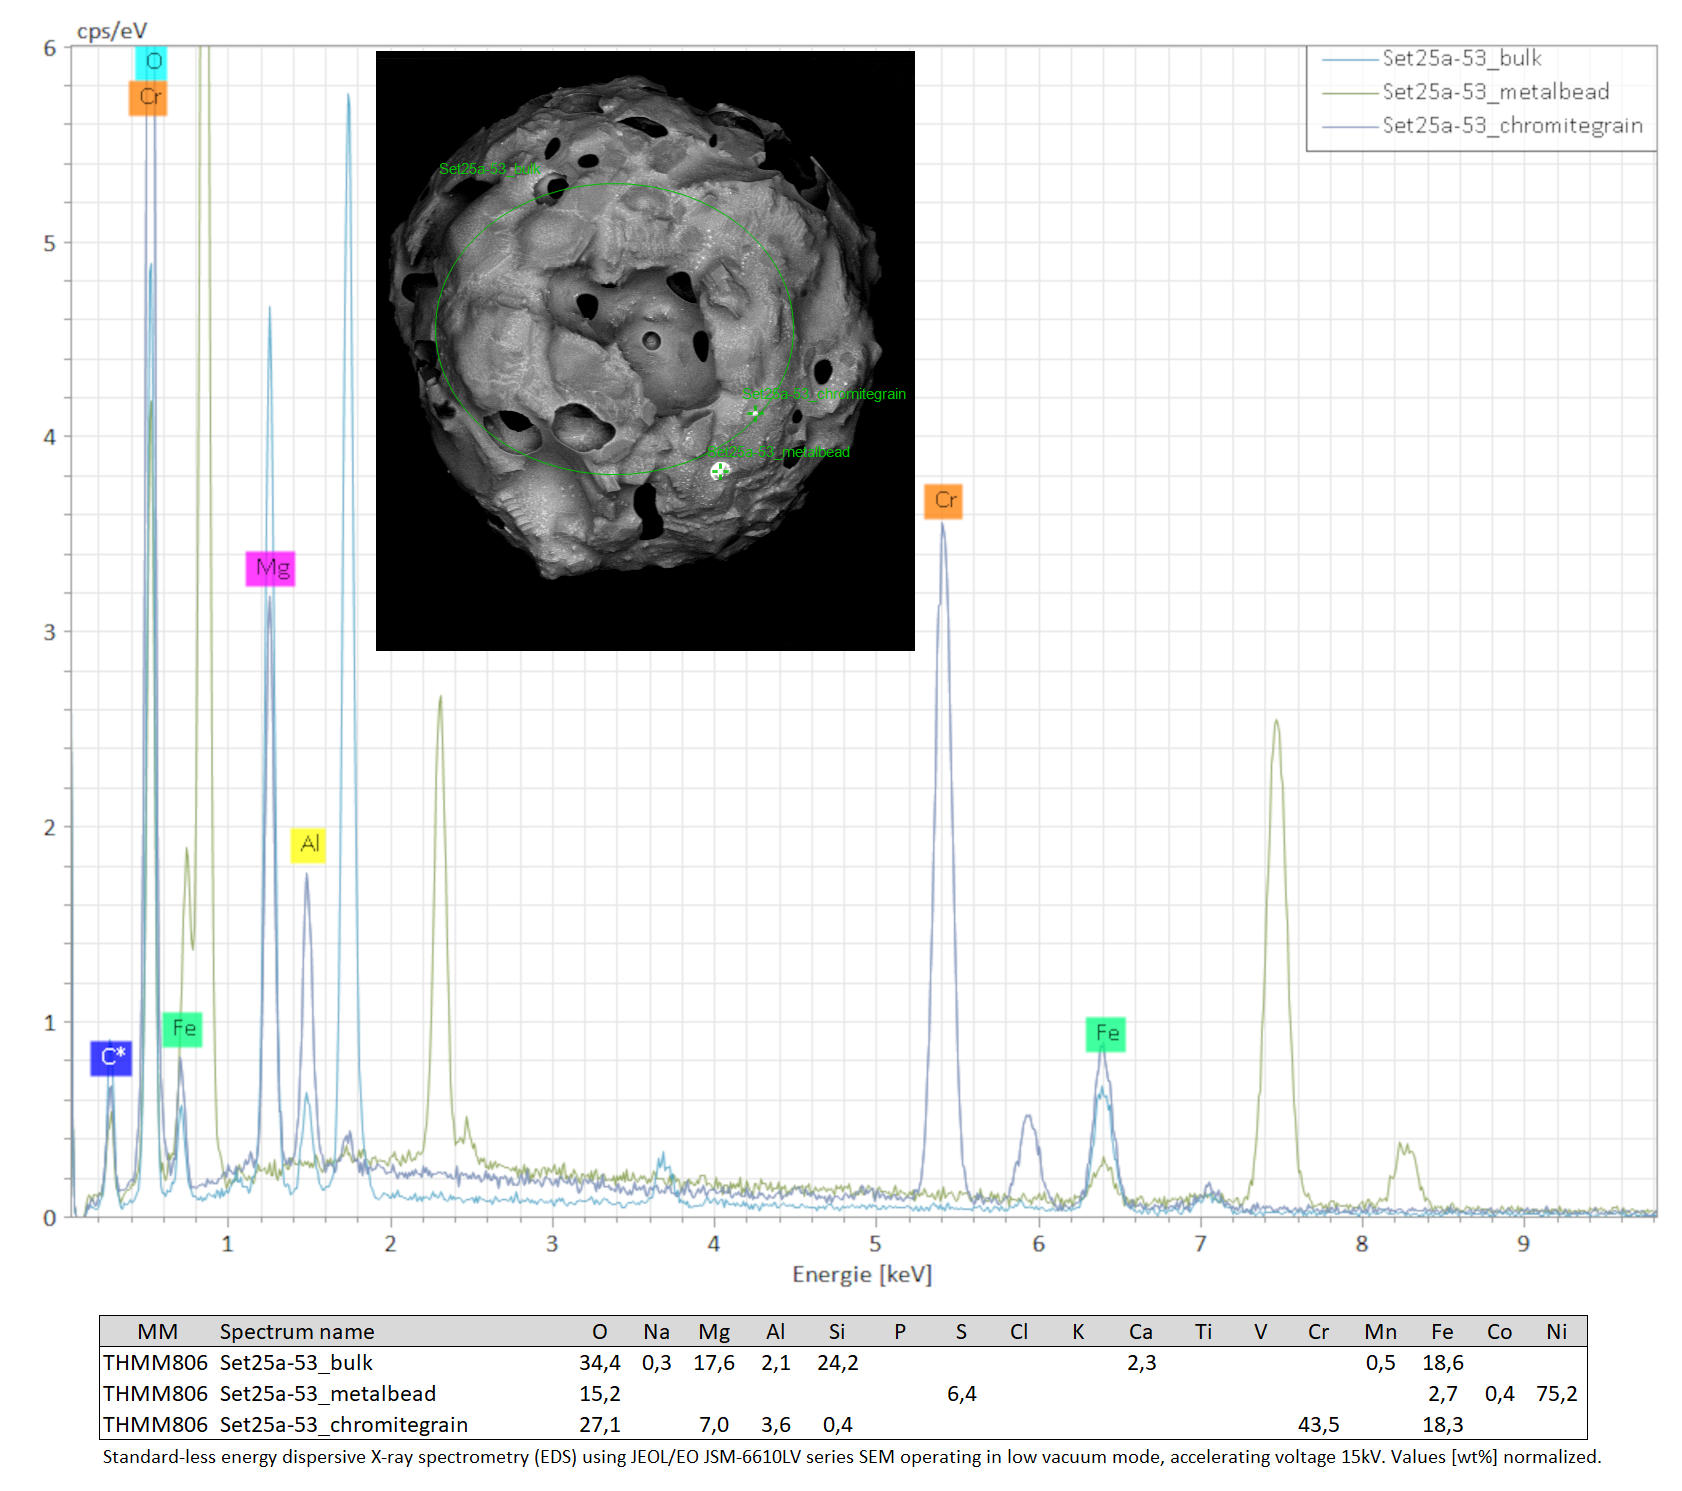Select the green Fe label below 1 keV
The height and width of the screenshot is (1491, 1682).
click(x=183, y=1028)
